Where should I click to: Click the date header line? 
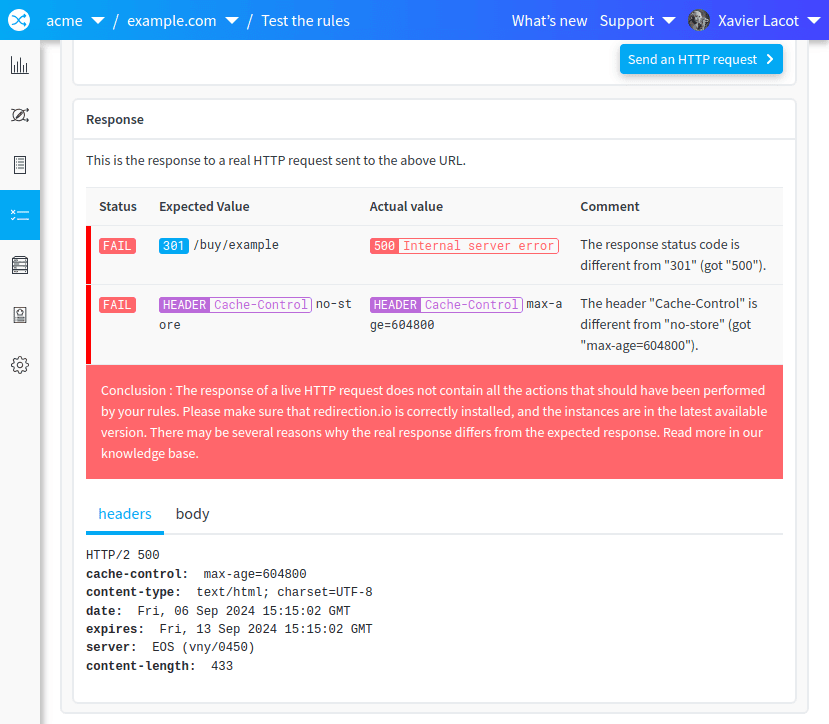coord(218,611)
